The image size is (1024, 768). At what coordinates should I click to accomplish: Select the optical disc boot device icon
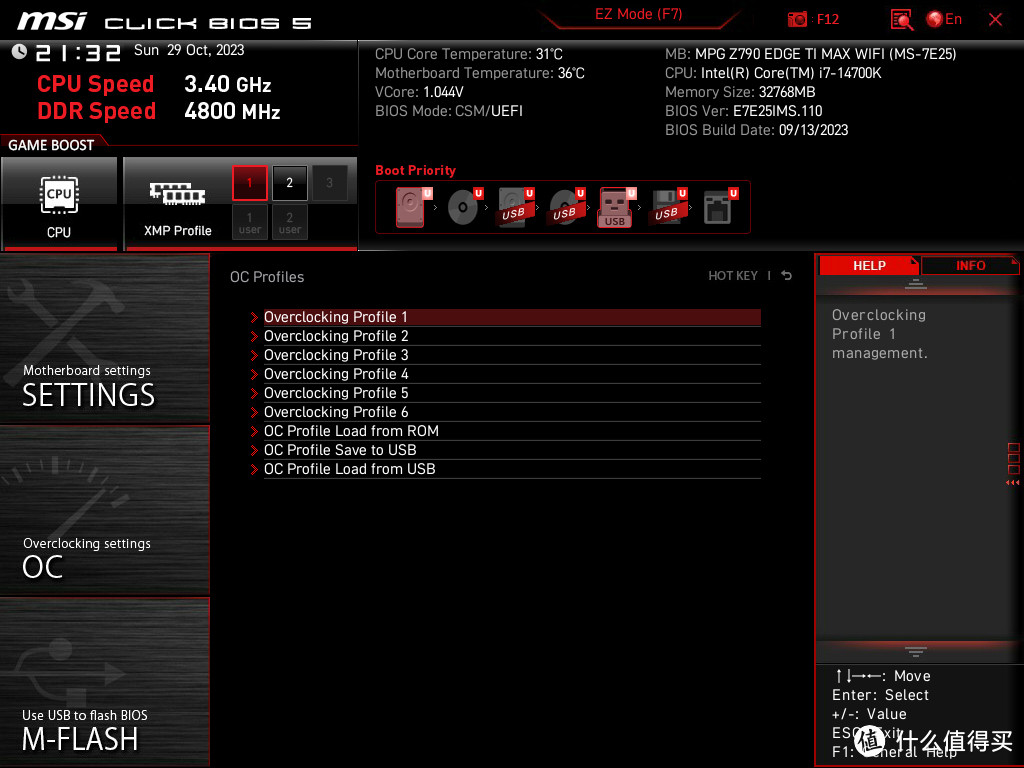coord(464,207)
